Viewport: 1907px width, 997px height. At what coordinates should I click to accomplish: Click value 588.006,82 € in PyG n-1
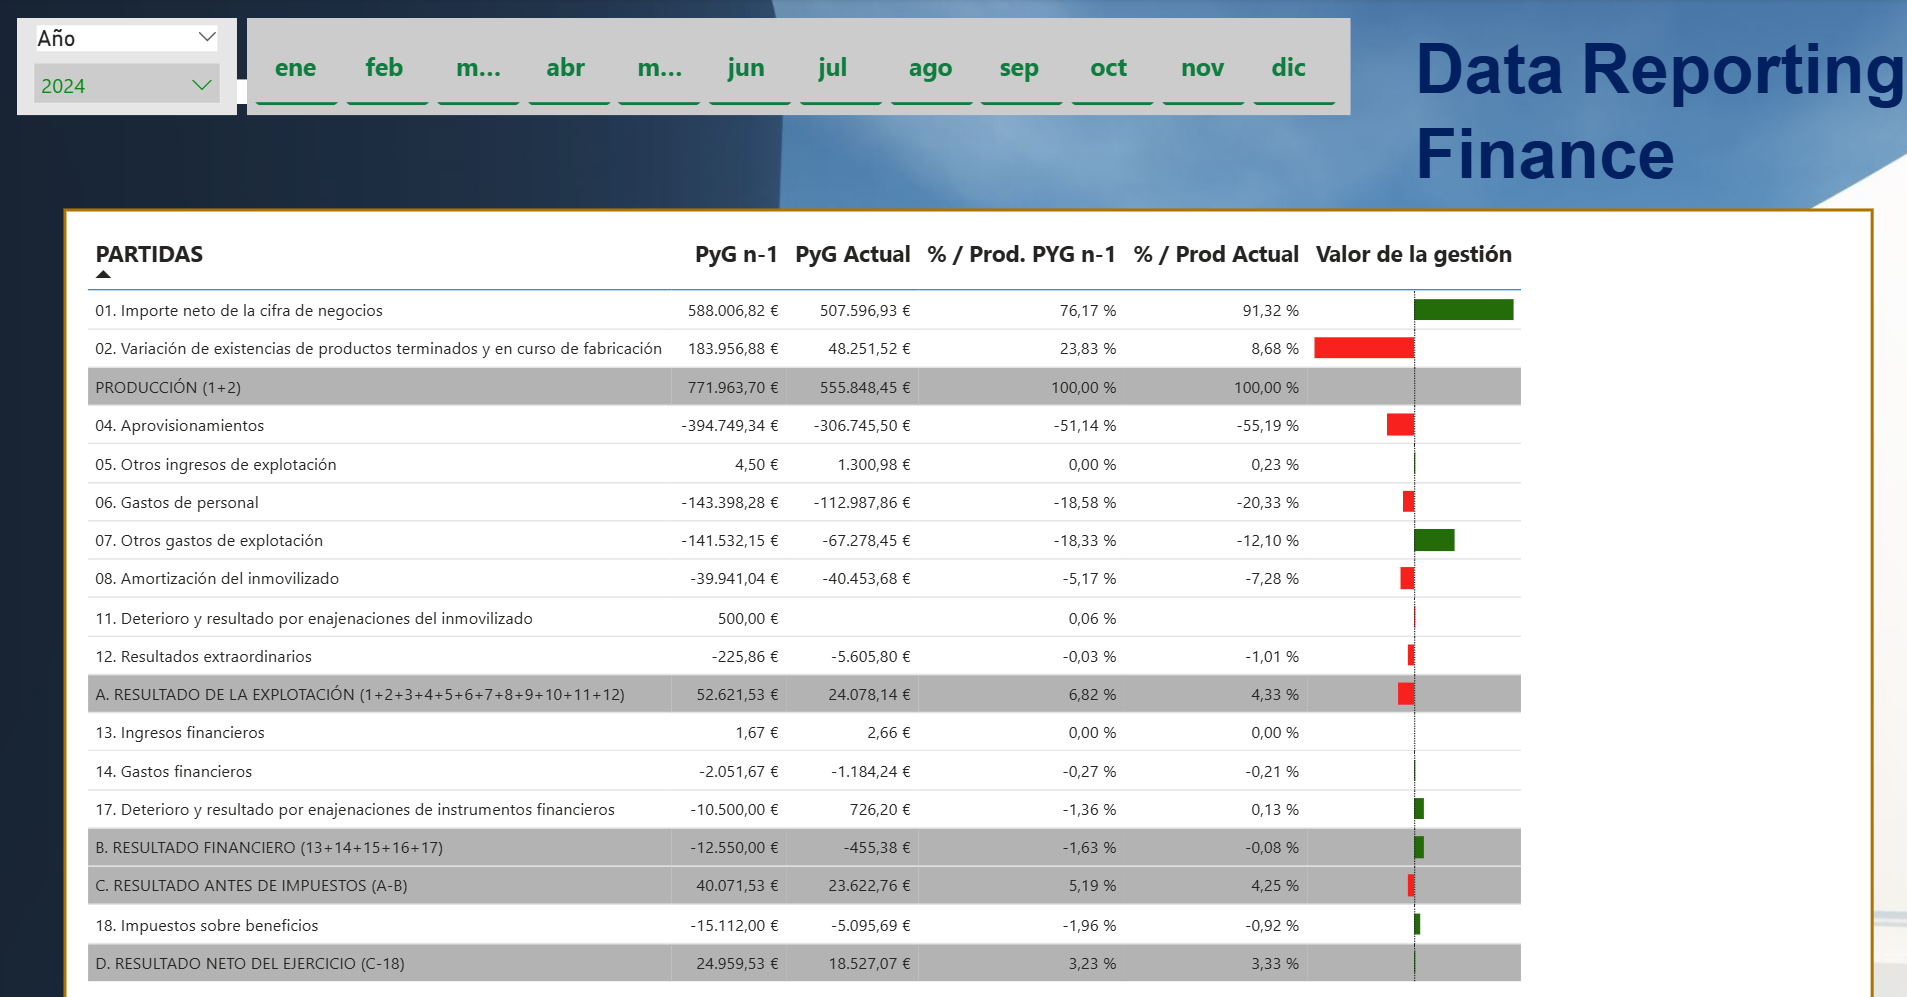[733, 310]
